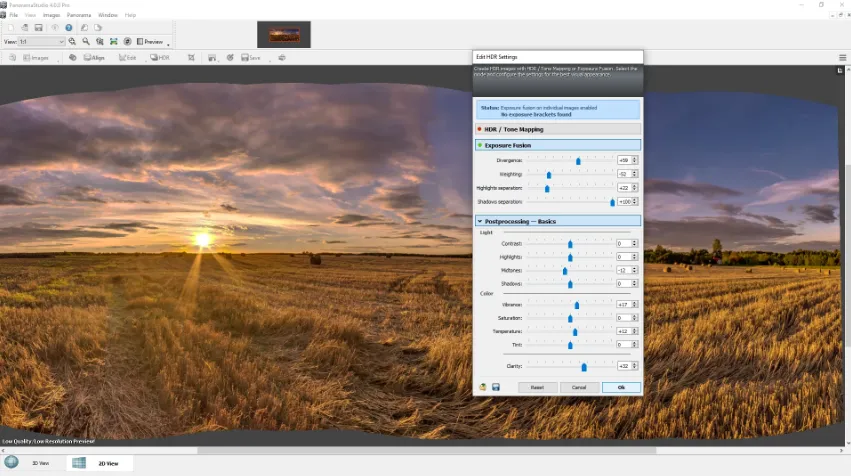
Task: Click the Align toolbar button
Action: coord(94,58)
